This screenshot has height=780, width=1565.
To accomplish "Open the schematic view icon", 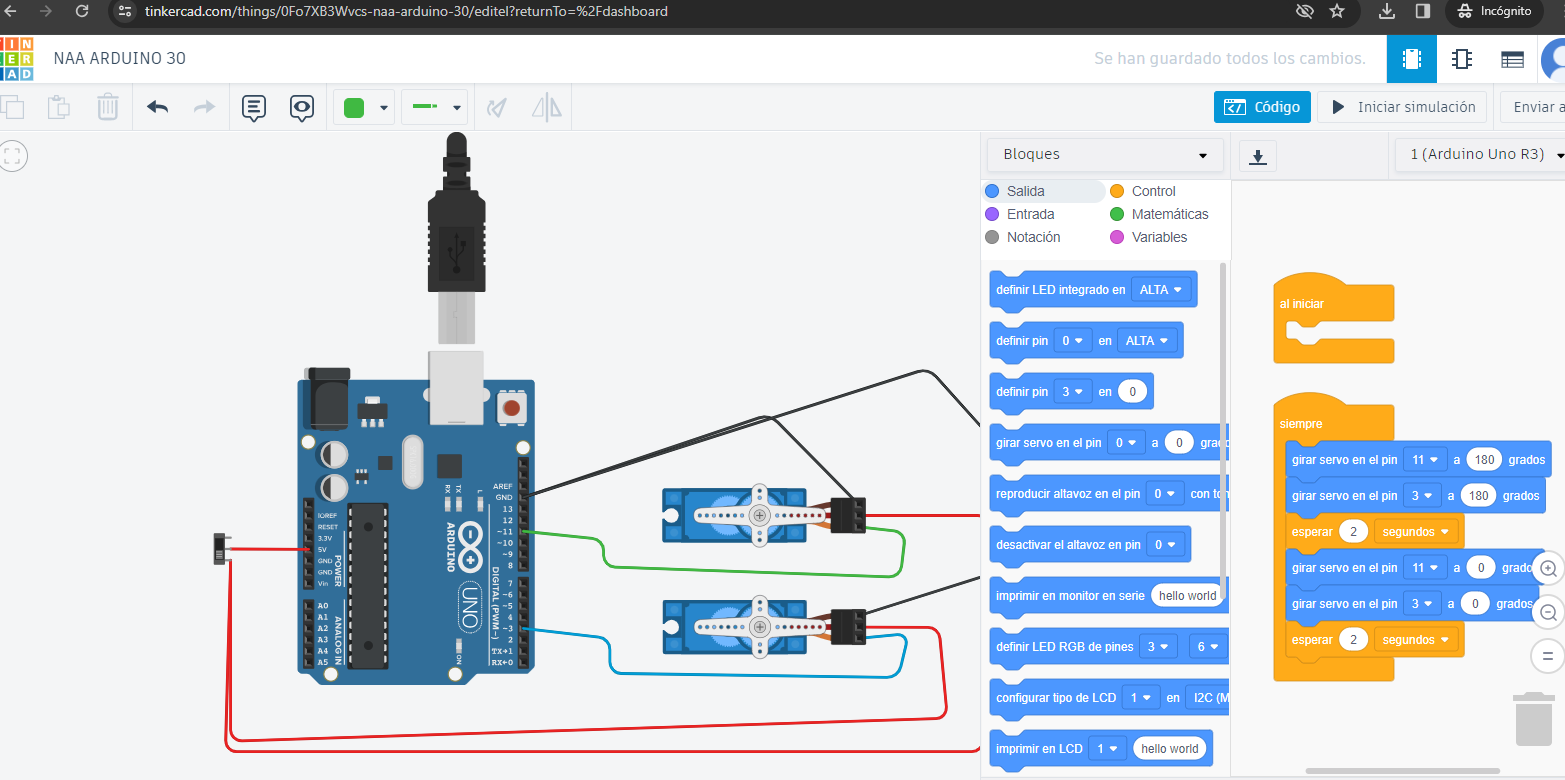I will (x=1461, y=59).
